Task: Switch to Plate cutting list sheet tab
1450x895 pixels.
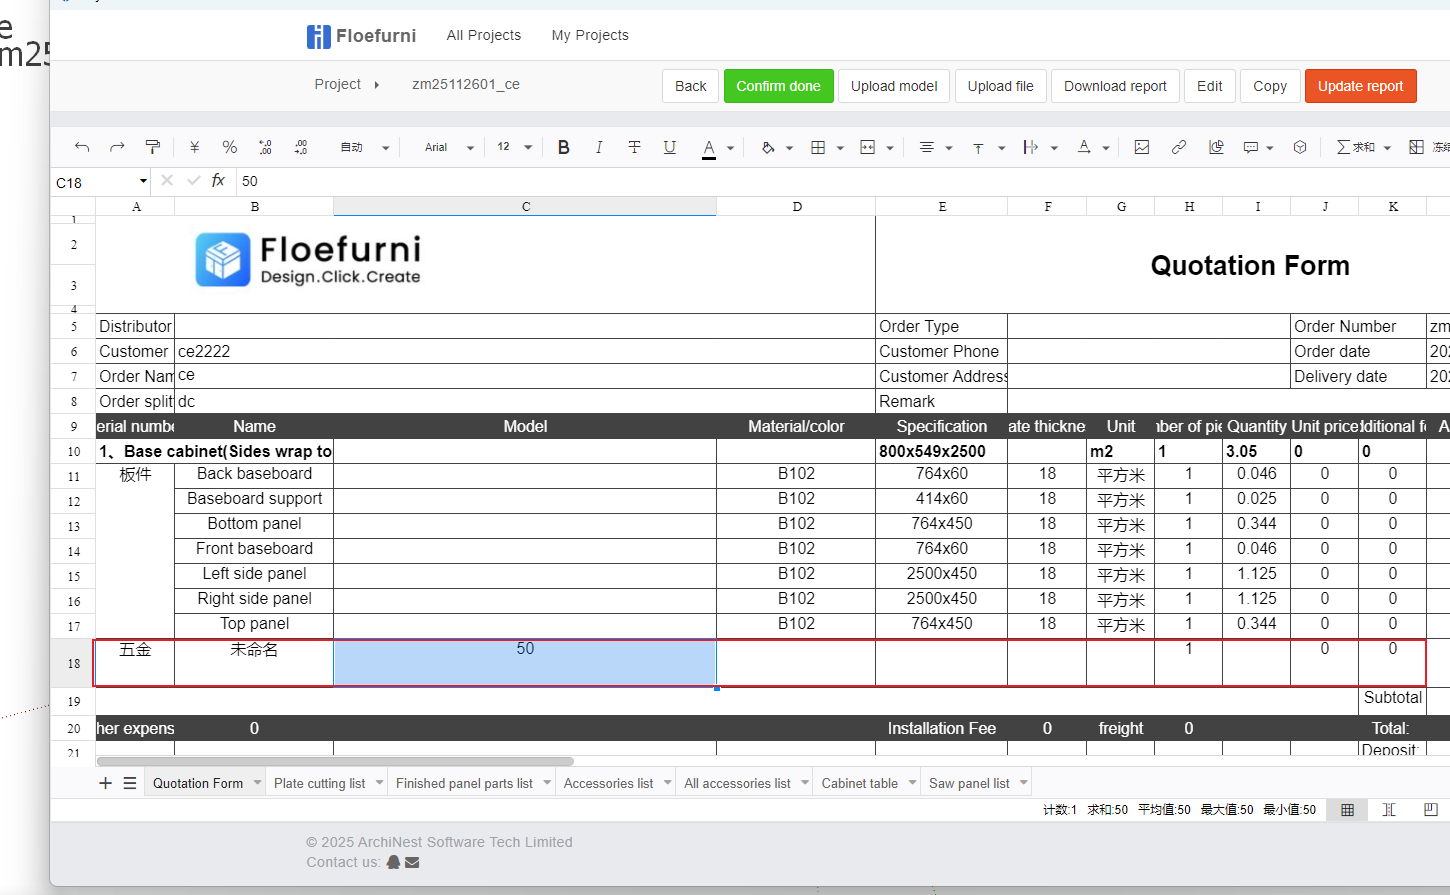Action: point(319,783)
